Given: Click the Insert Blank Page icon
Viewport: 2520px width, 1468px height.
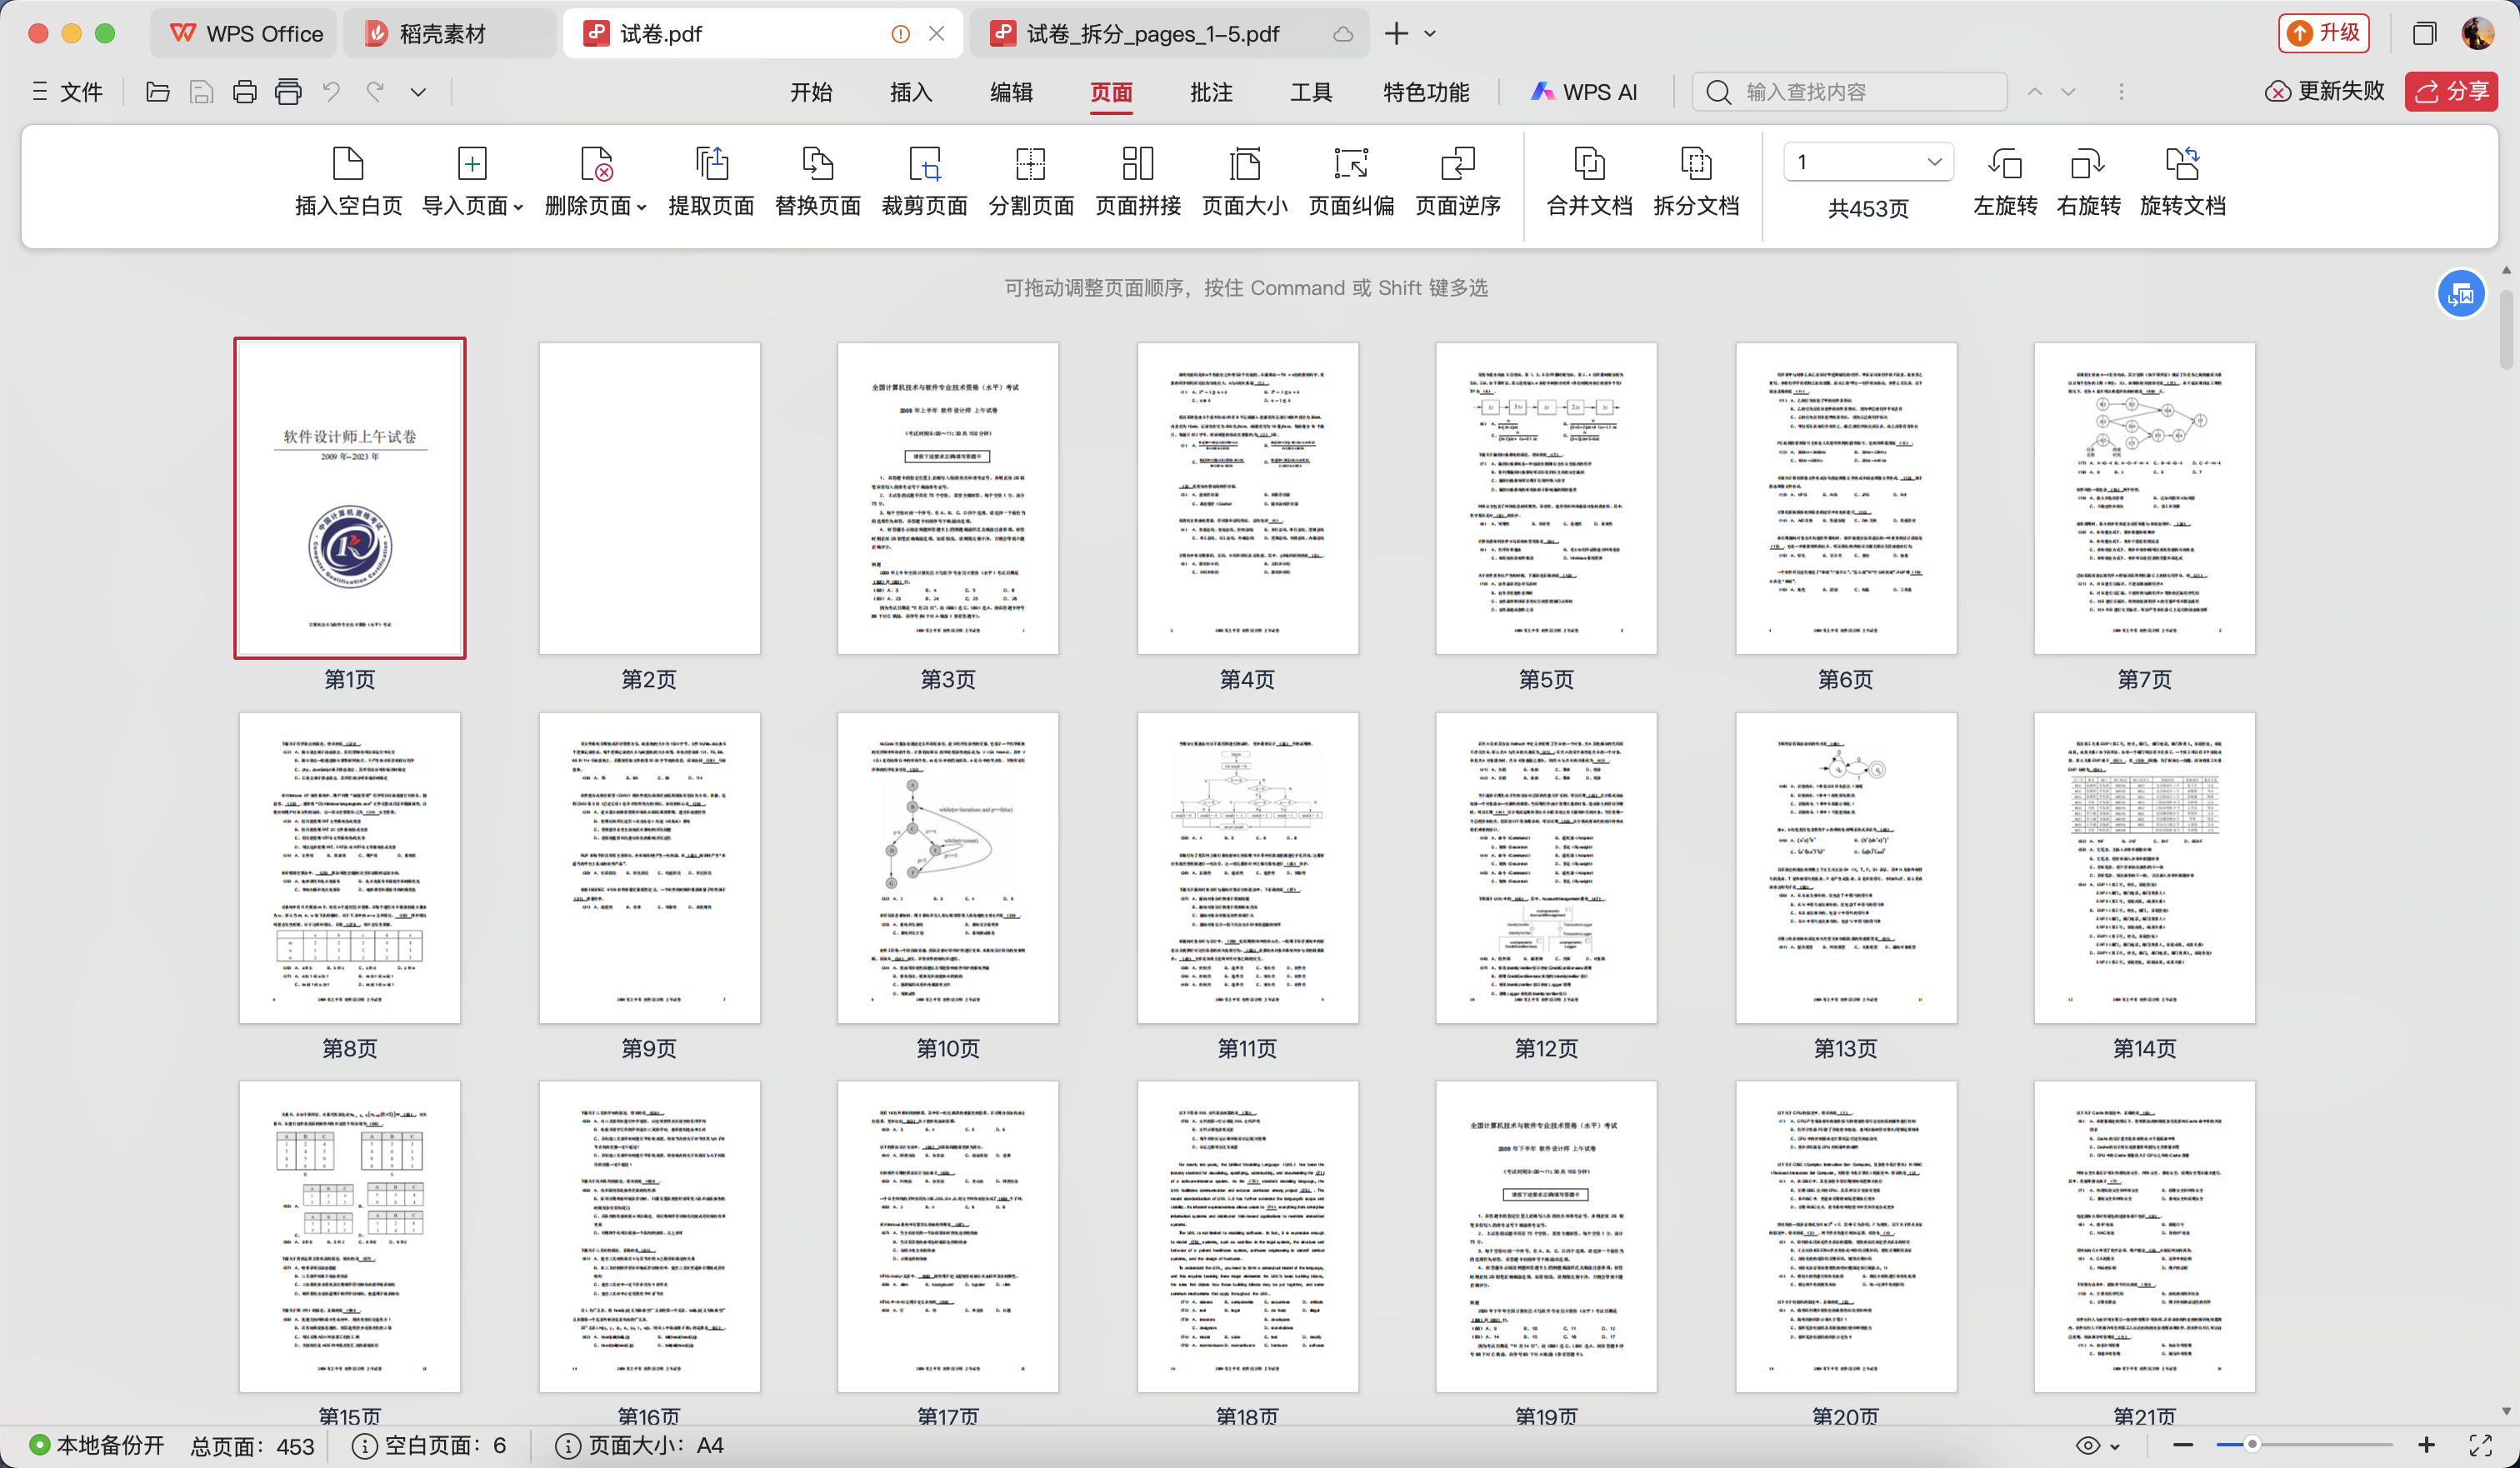Looking at the screenshot, I should pyautogui.click(x=348, y=164).
